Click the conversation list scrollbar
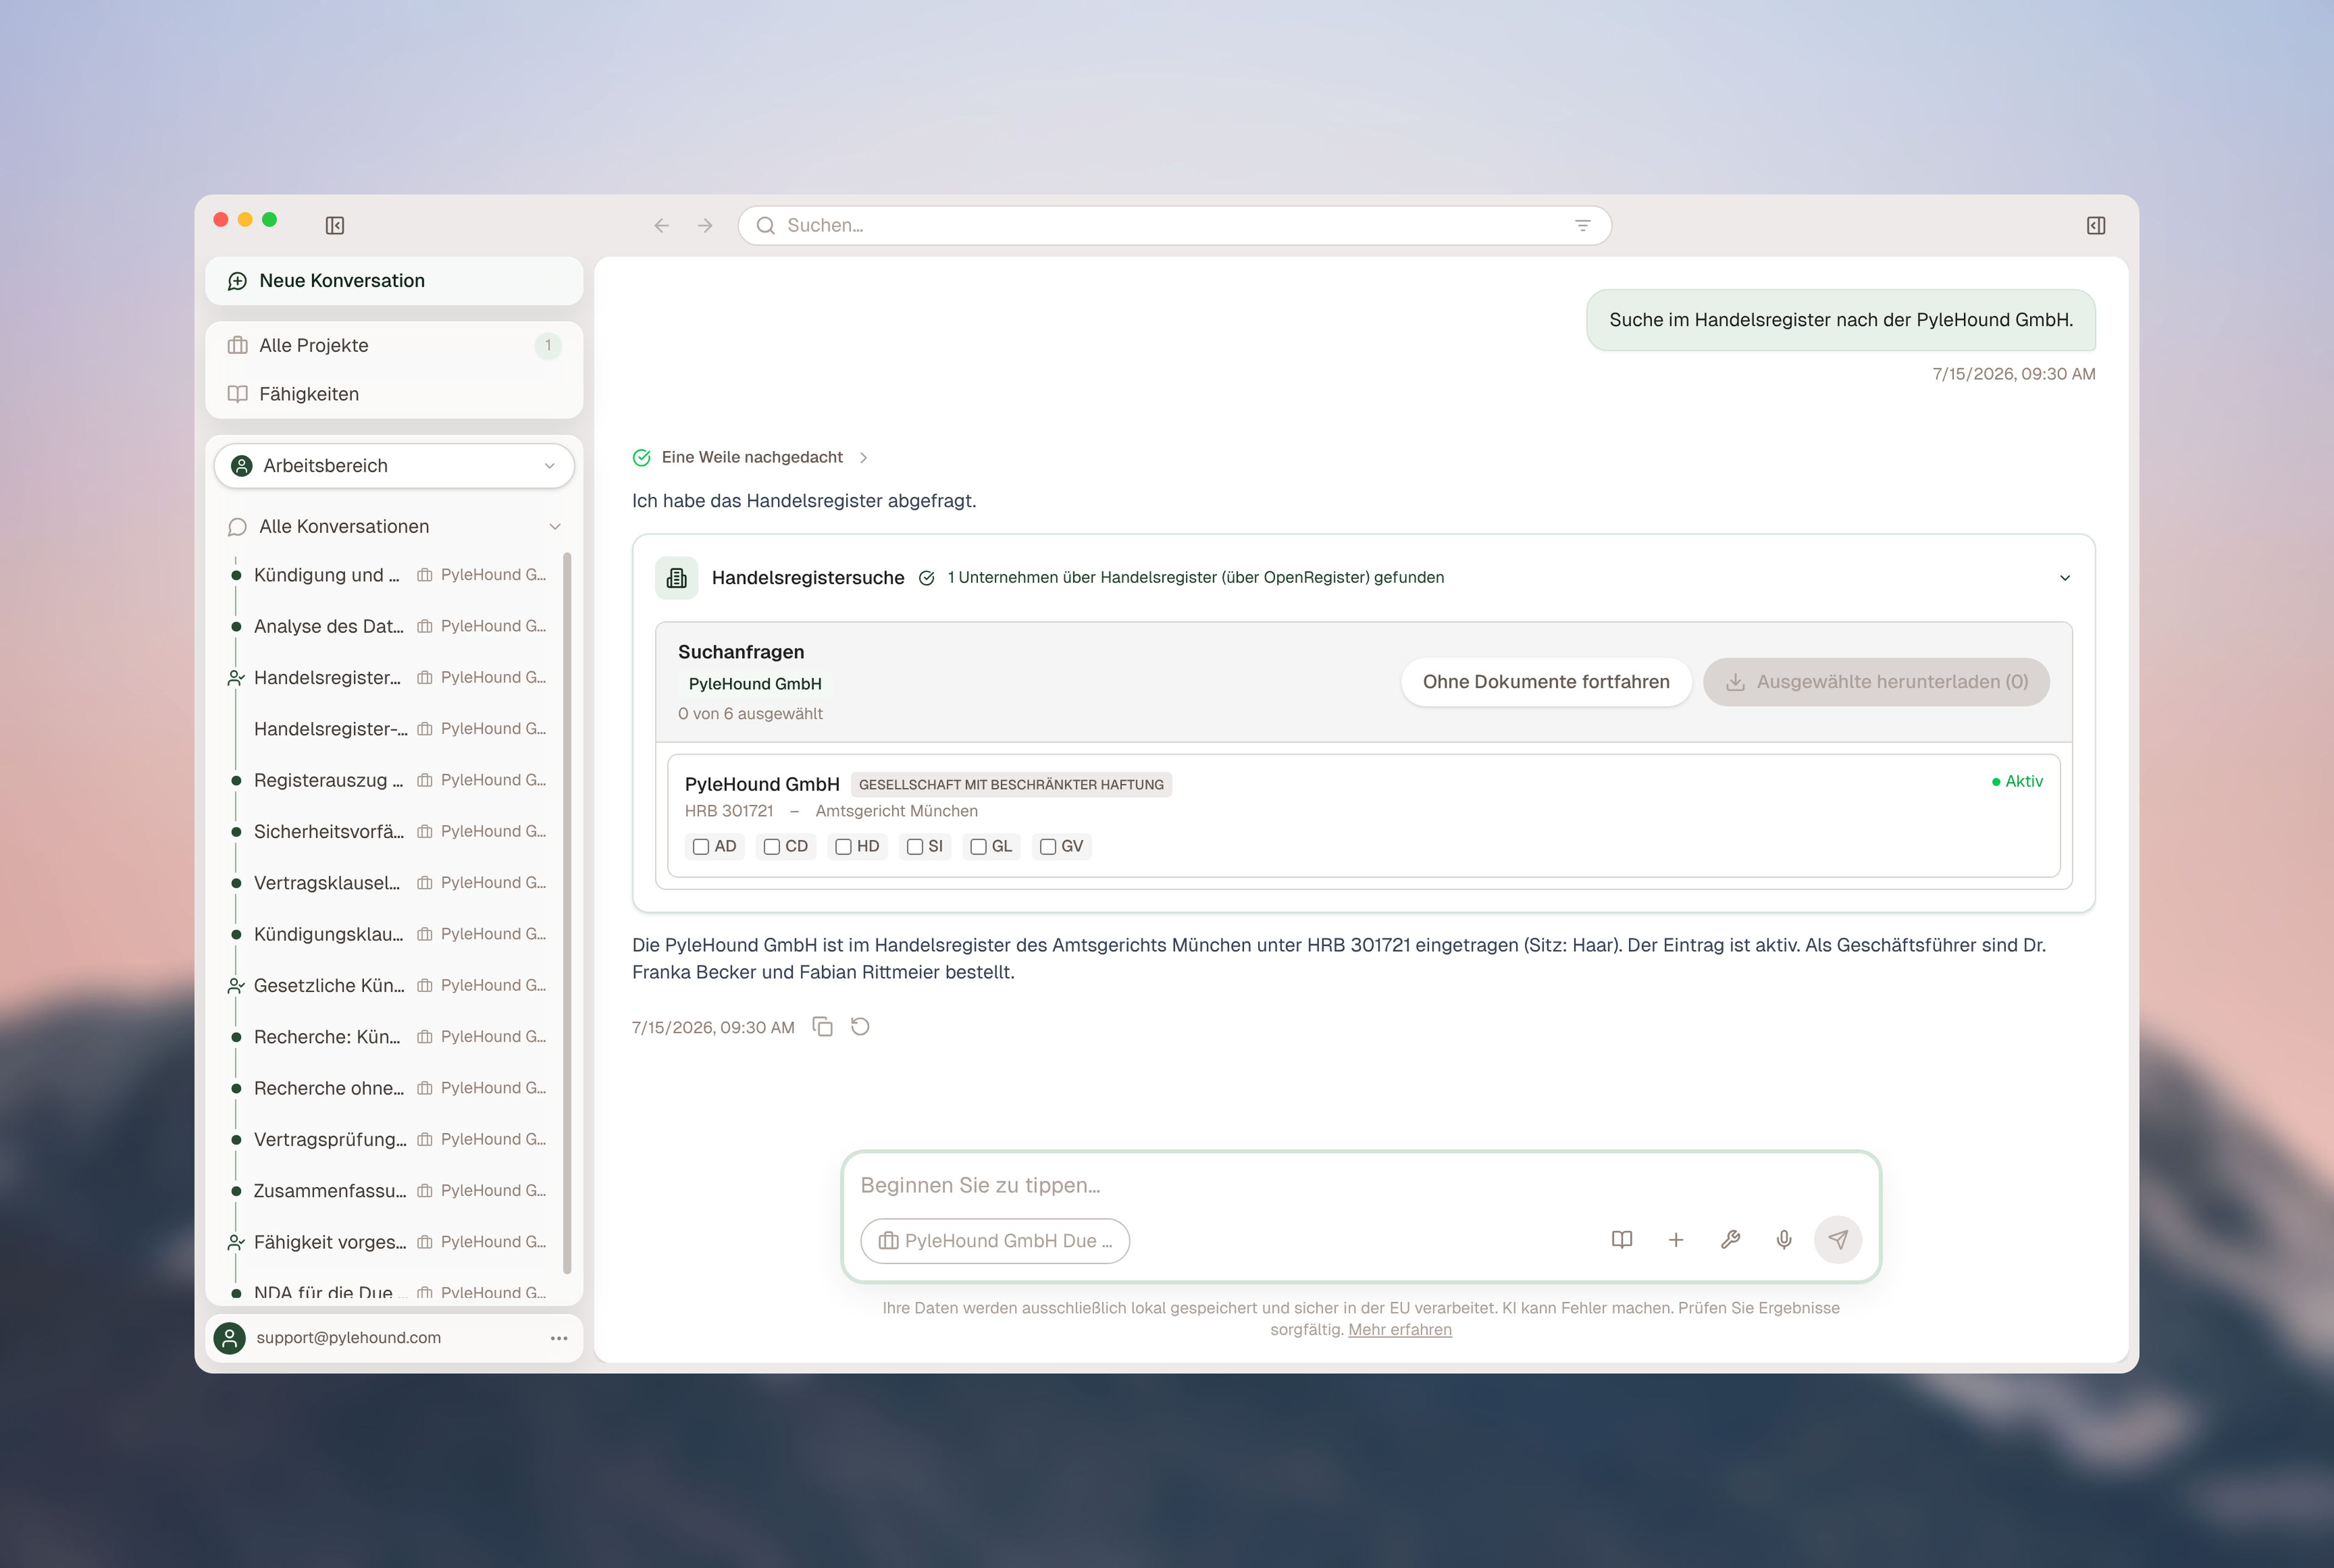 (567, 912)
